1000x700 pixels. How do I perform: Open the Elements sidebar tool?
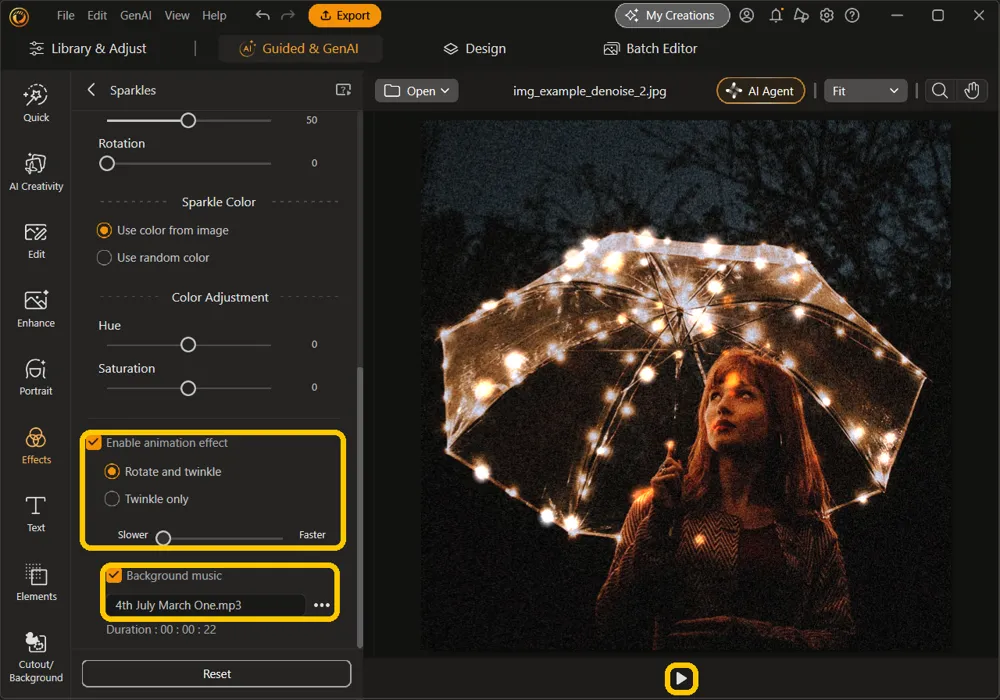(36, 582)
